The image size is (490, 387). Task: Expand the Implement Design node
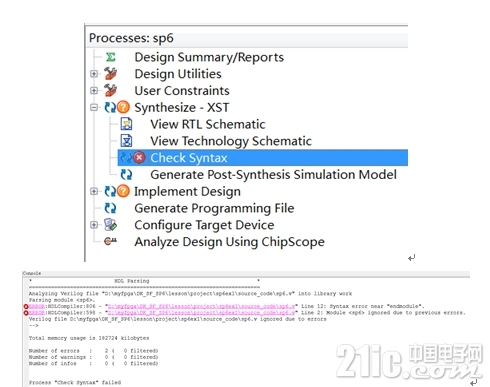click(94, 191)
